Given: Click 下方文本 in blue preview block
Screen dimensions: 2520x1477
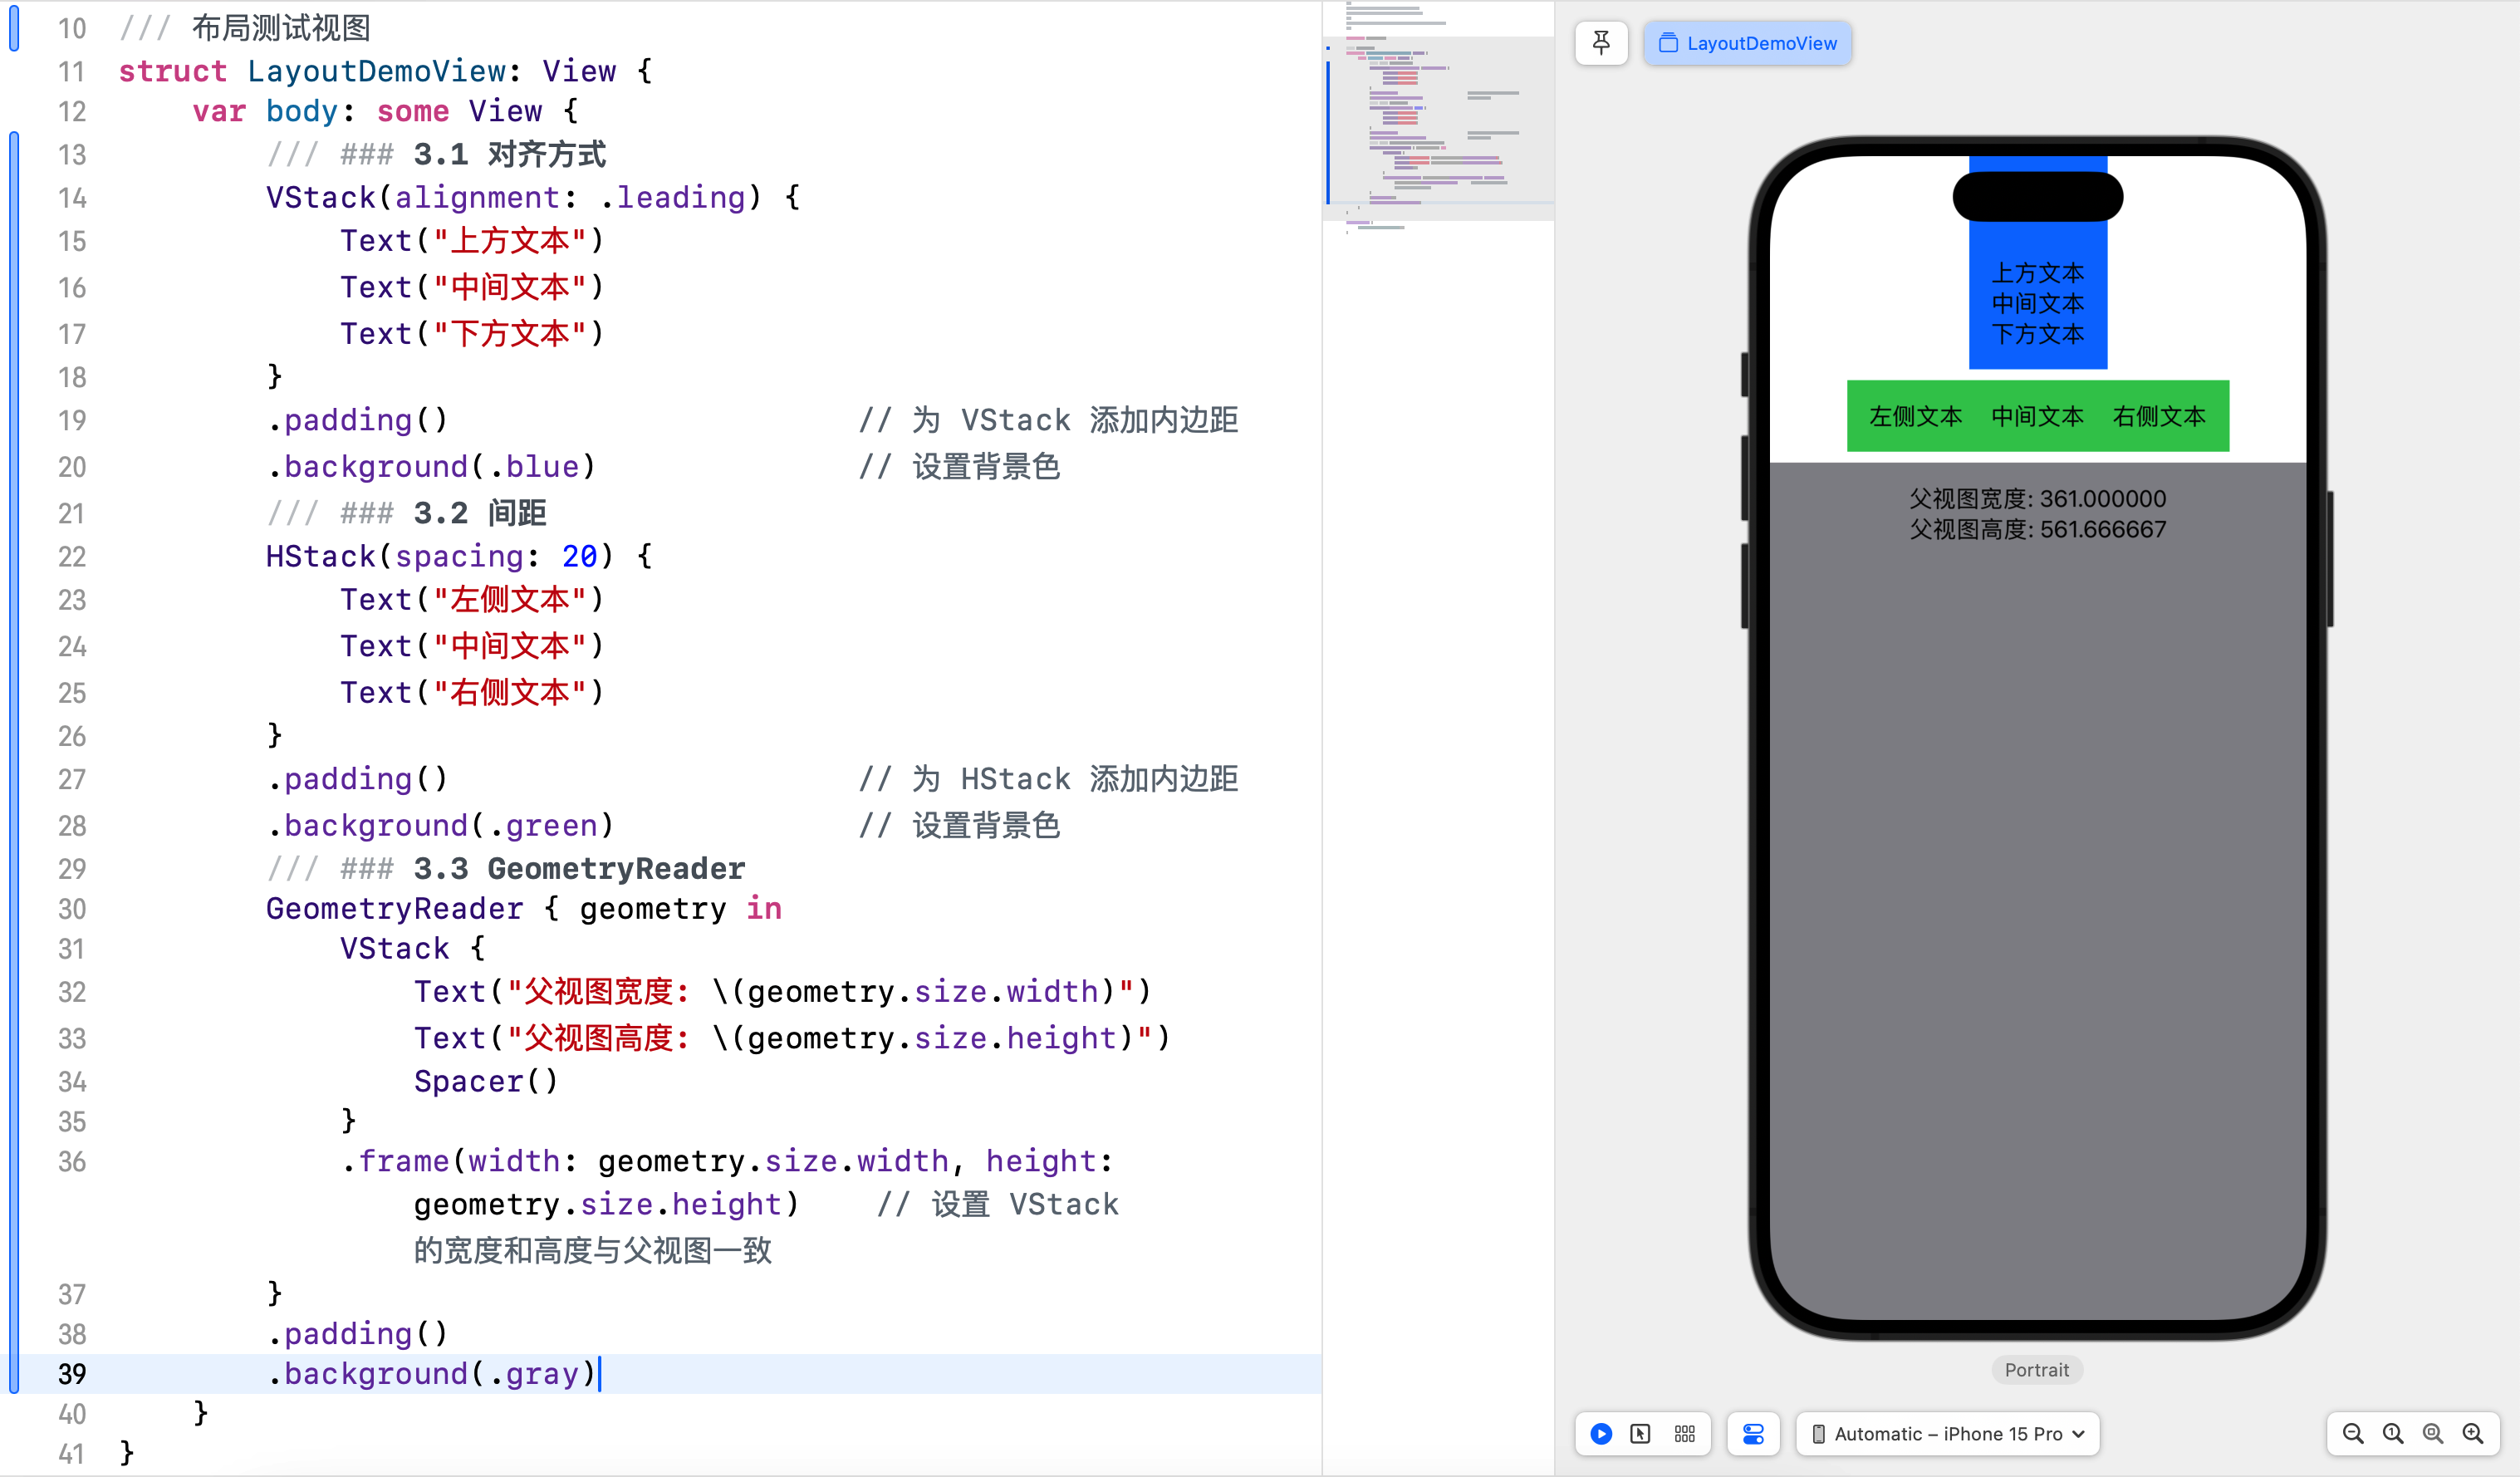Looking at the screenshot, I should [x=2038, y=334].
